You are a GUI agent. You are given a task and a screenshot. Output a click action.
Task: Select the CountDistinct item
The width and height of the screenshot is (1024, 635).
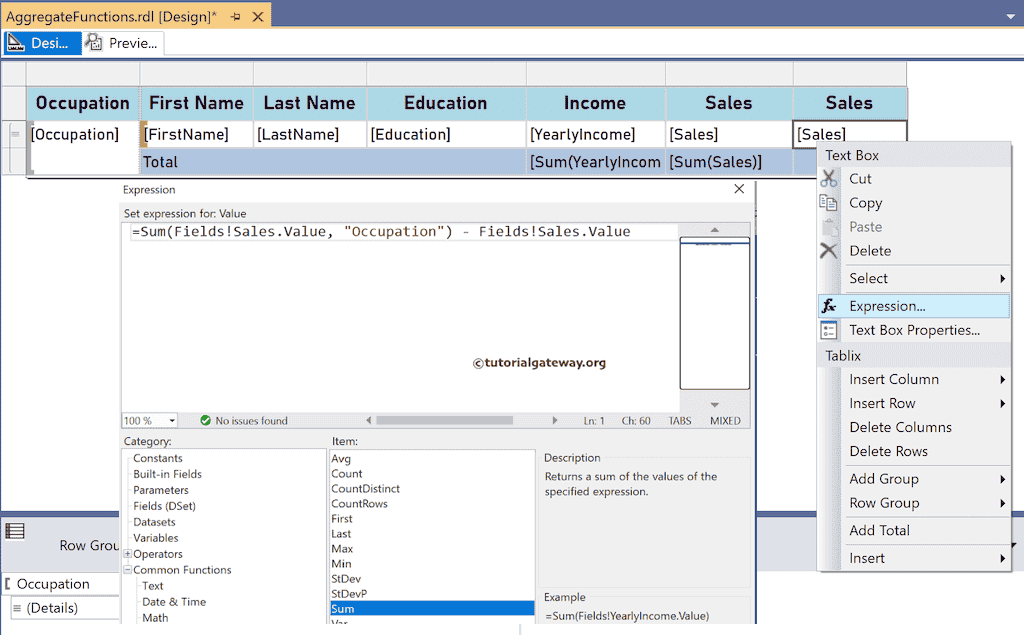(x=365, y=489)
